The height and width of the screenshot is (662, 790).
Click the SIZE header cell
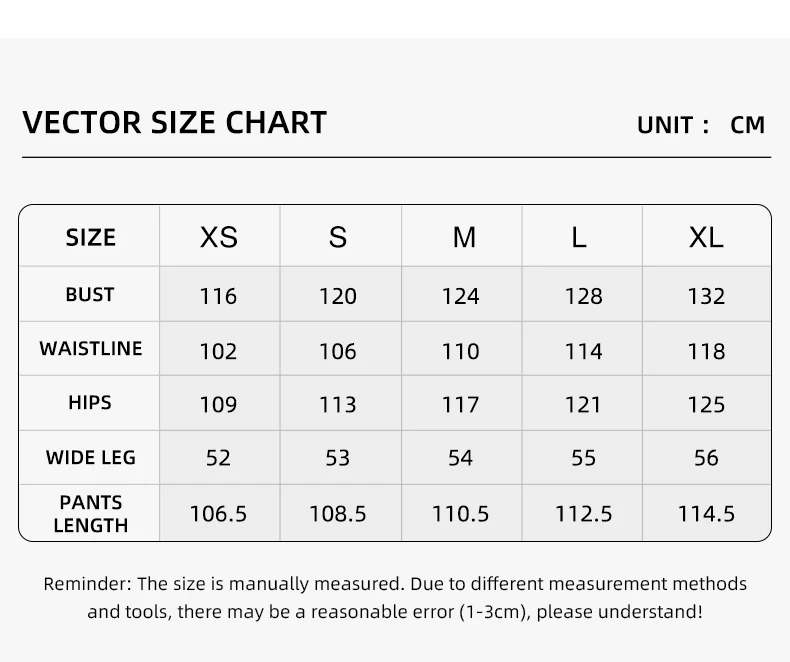click(x=91, y=237)
